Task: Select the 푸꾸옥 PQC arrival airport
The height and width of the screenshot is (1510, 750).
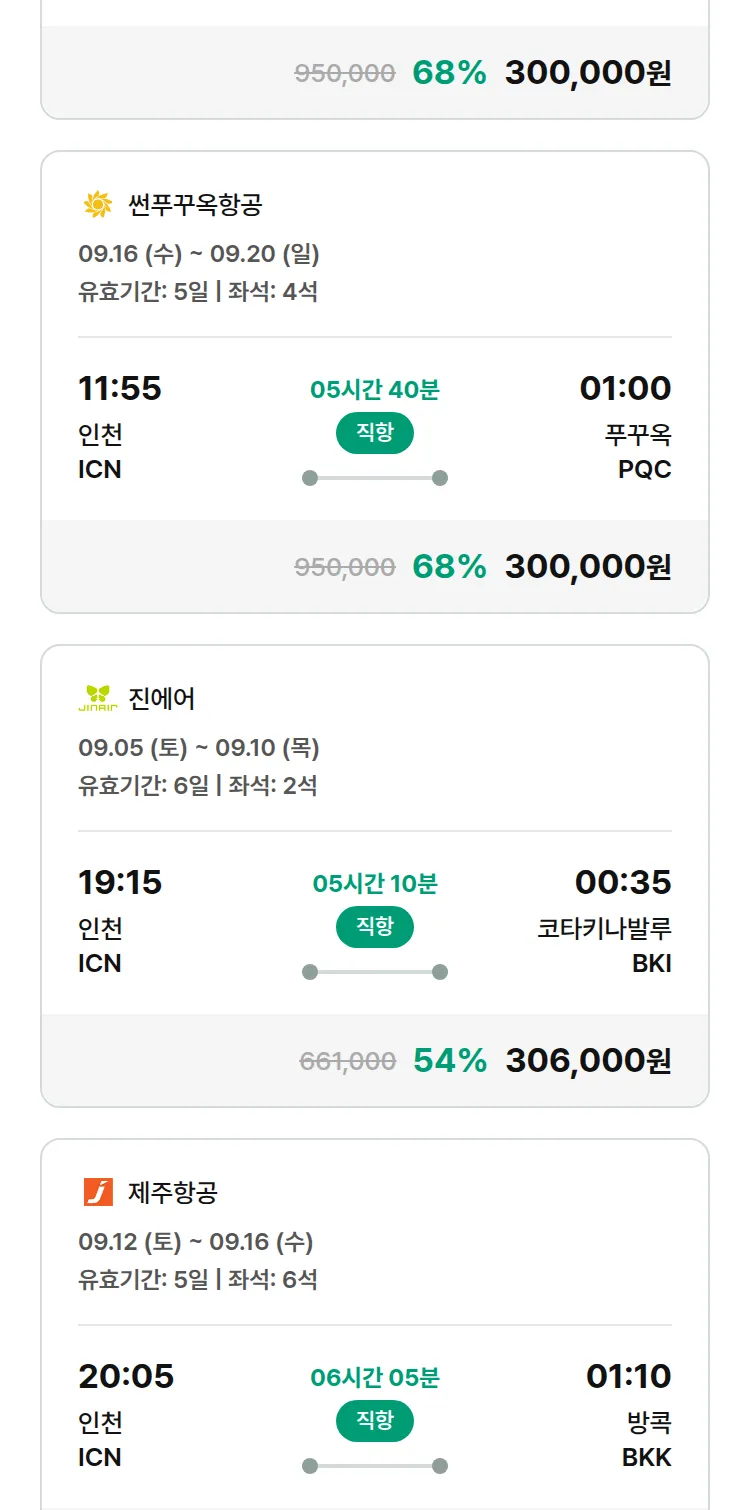Action: coord(638,452)
